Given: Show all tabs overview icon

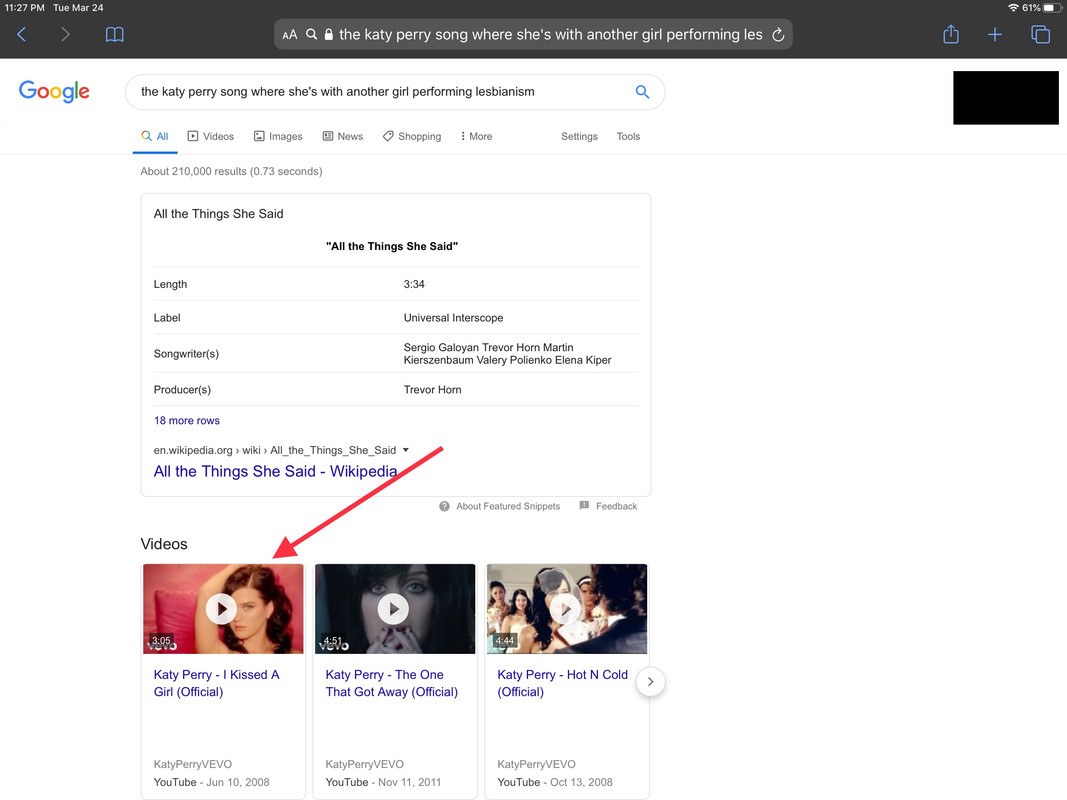Looking at the screenshot, I should pos(1040,34).
